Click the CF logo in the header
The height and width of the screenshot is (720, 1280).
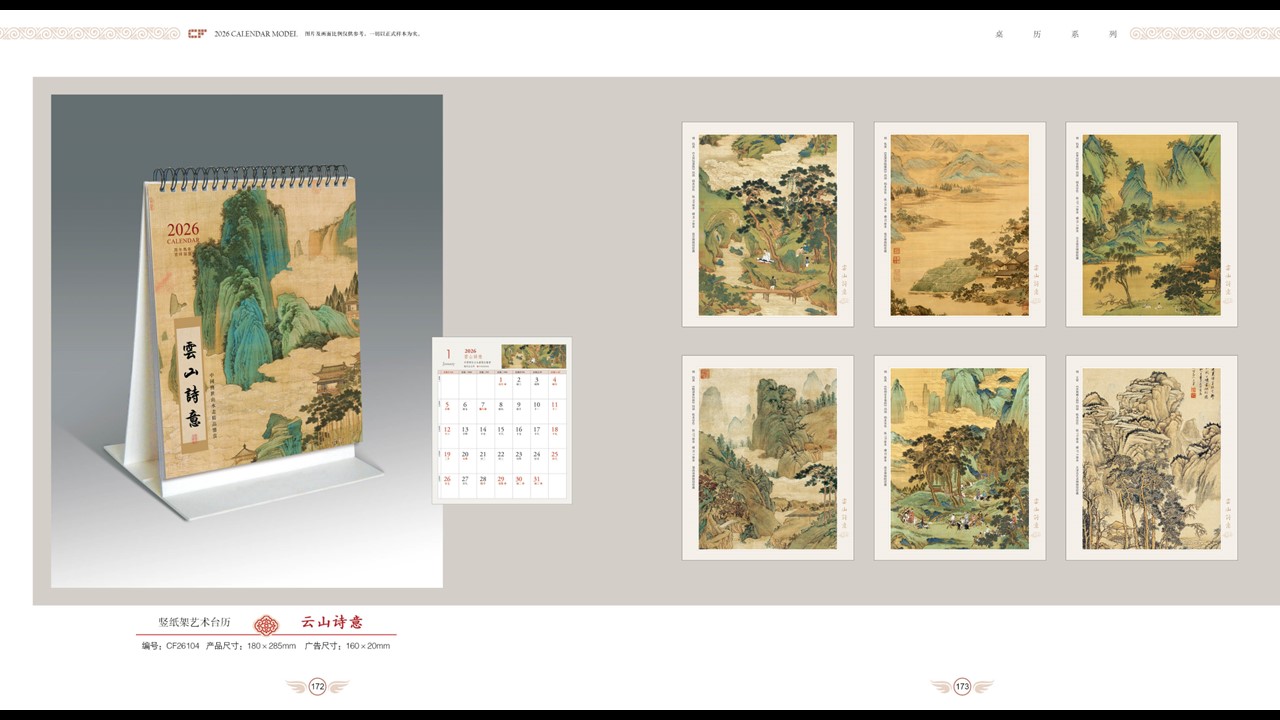click(x=197, y=33)
